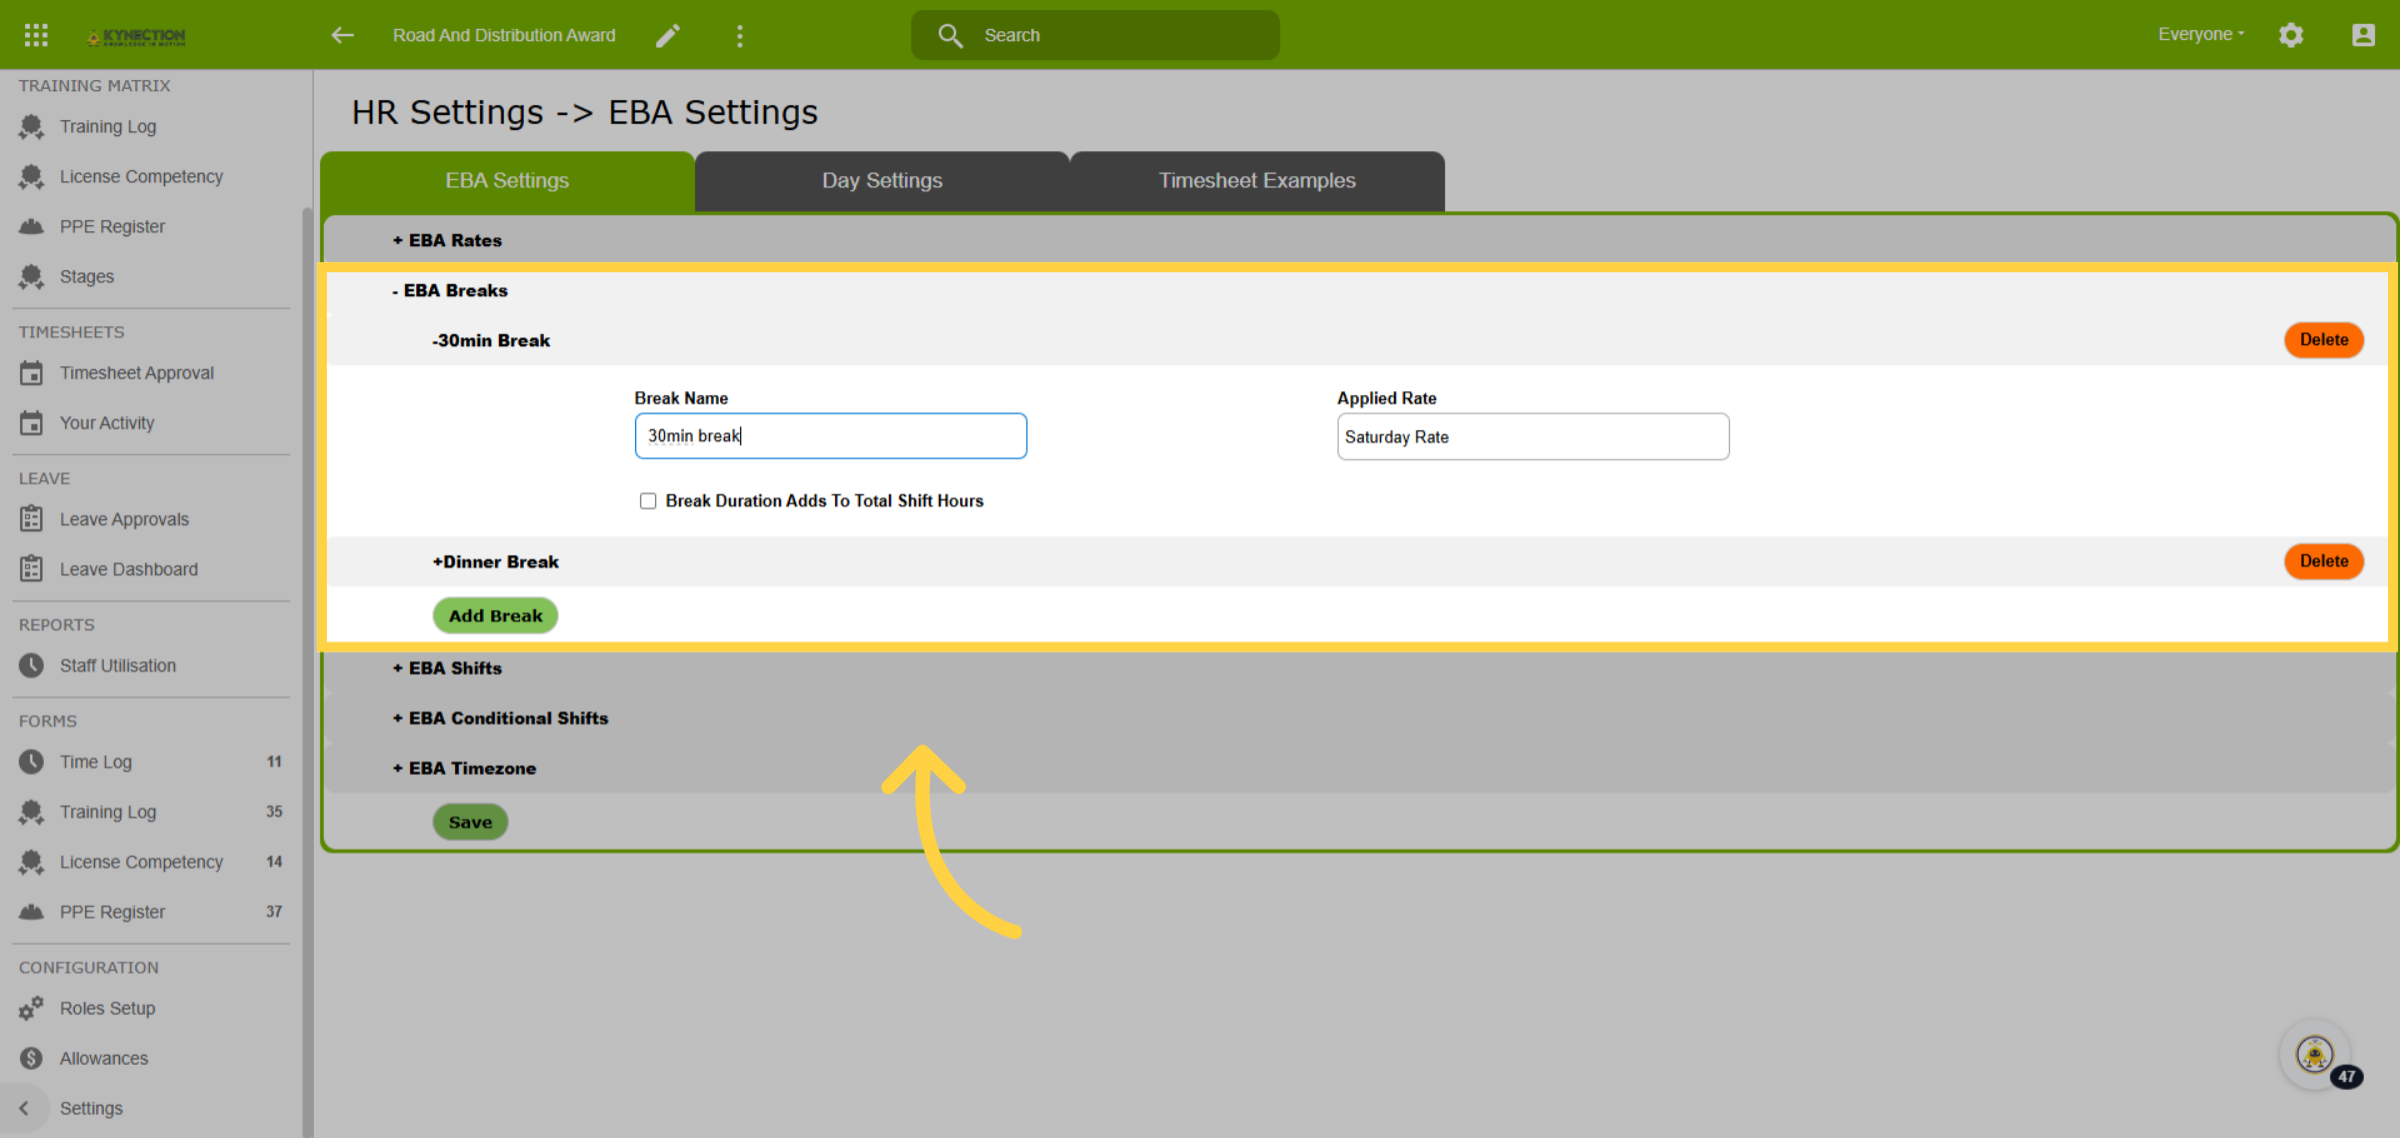Viewport: 2400px width, 1138px height.
Task: Open Leave Dashboard link
Action: 129,569
